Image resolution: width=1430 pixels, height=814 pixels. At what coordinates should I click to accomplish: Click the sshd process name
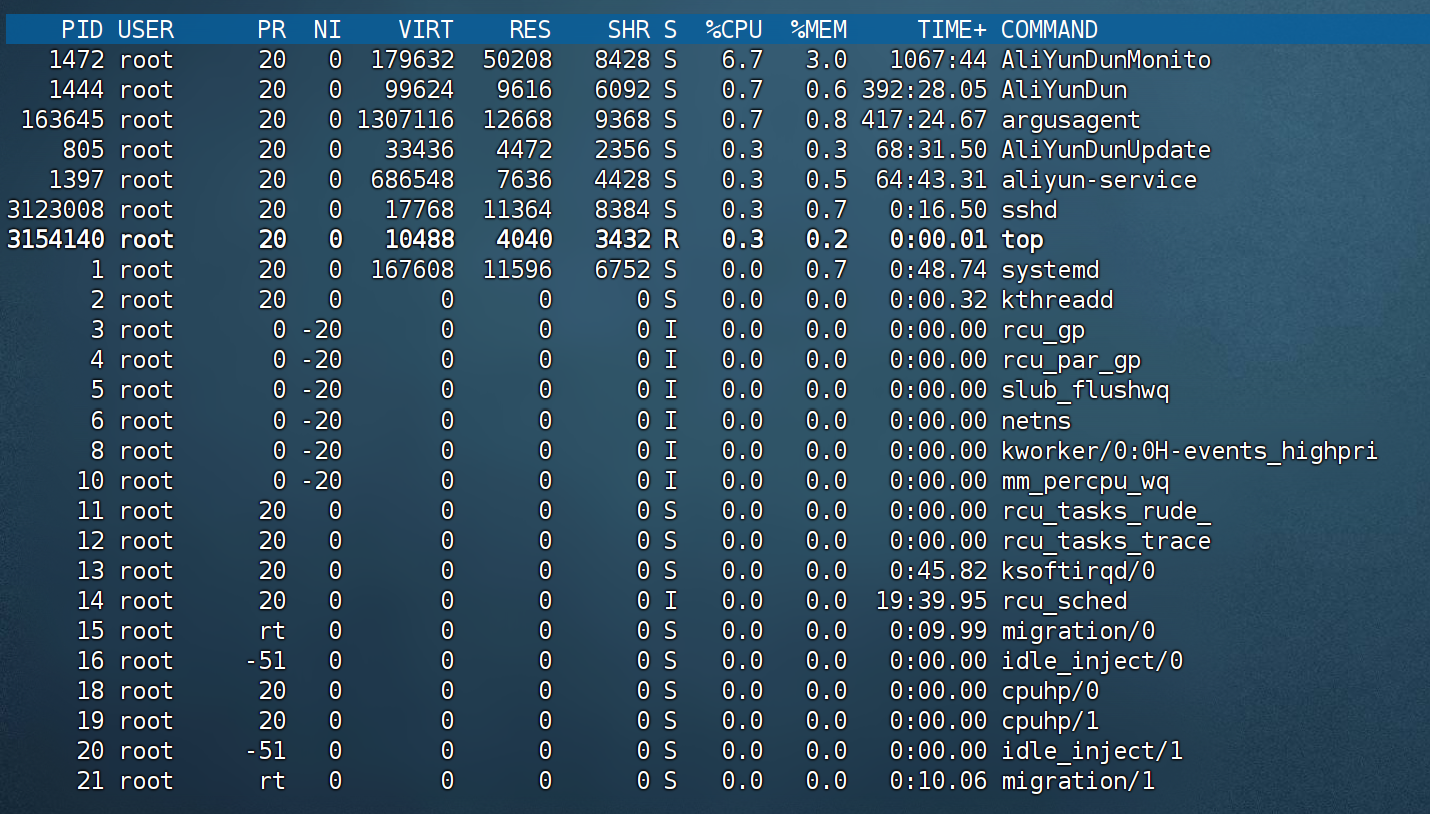[1029, 210]
